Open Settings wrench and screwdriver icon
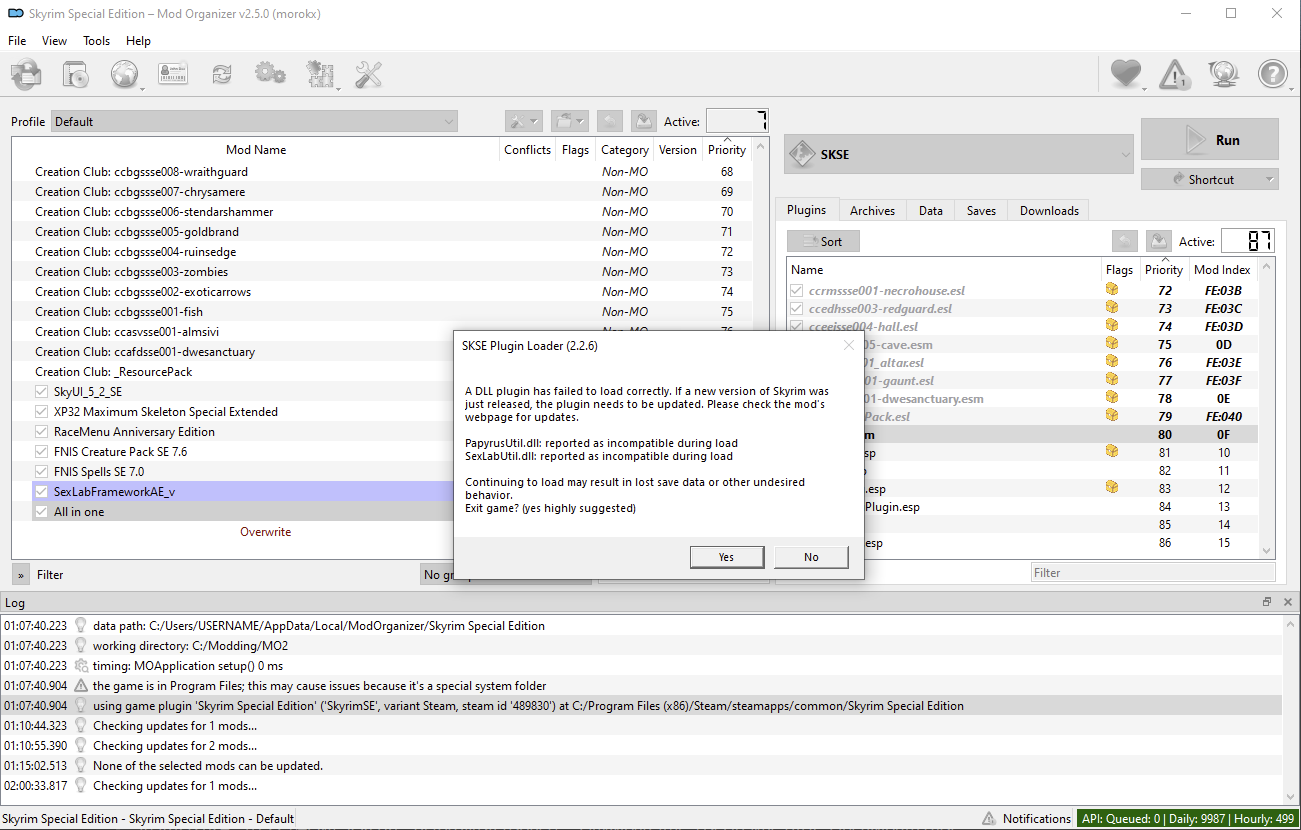This screenshot has height=830, width=1301. pos(369,74)
